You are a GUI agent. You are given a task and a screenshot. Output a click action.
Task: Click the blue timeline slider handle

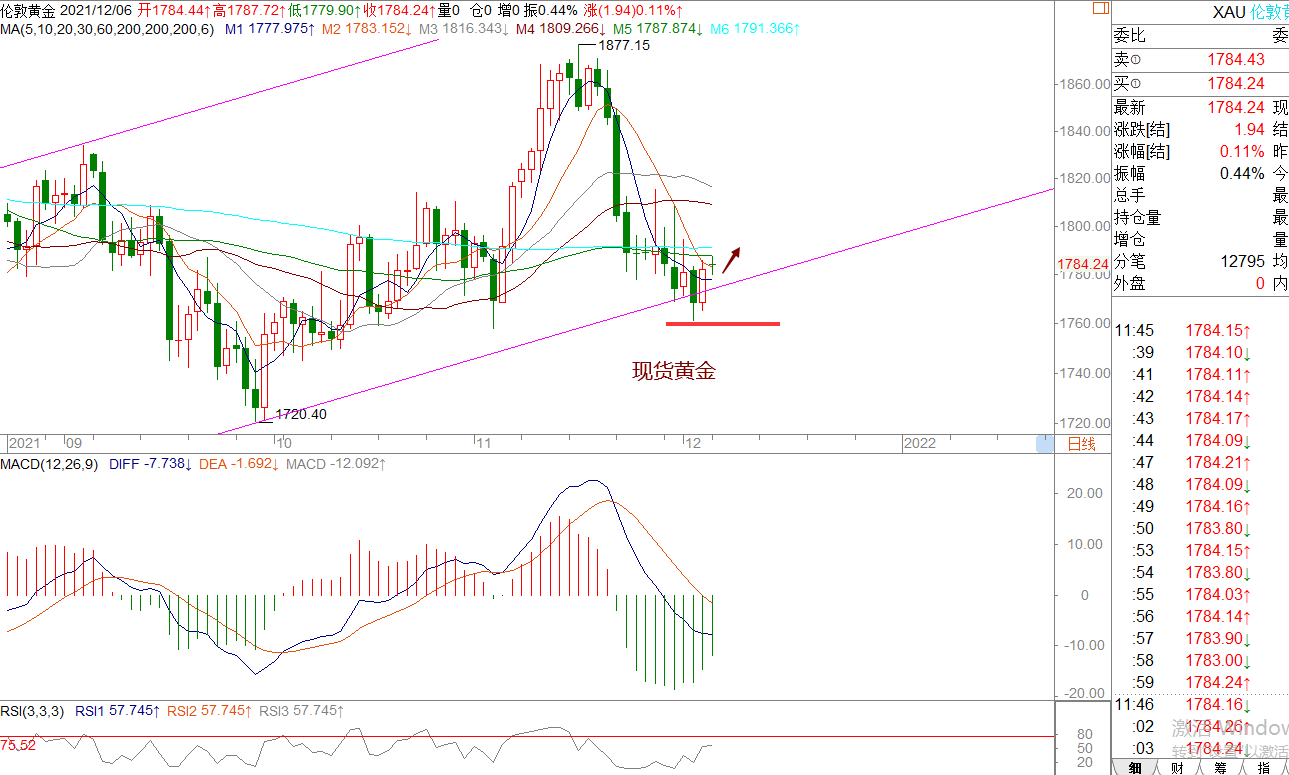click(x=1044, y=443)
